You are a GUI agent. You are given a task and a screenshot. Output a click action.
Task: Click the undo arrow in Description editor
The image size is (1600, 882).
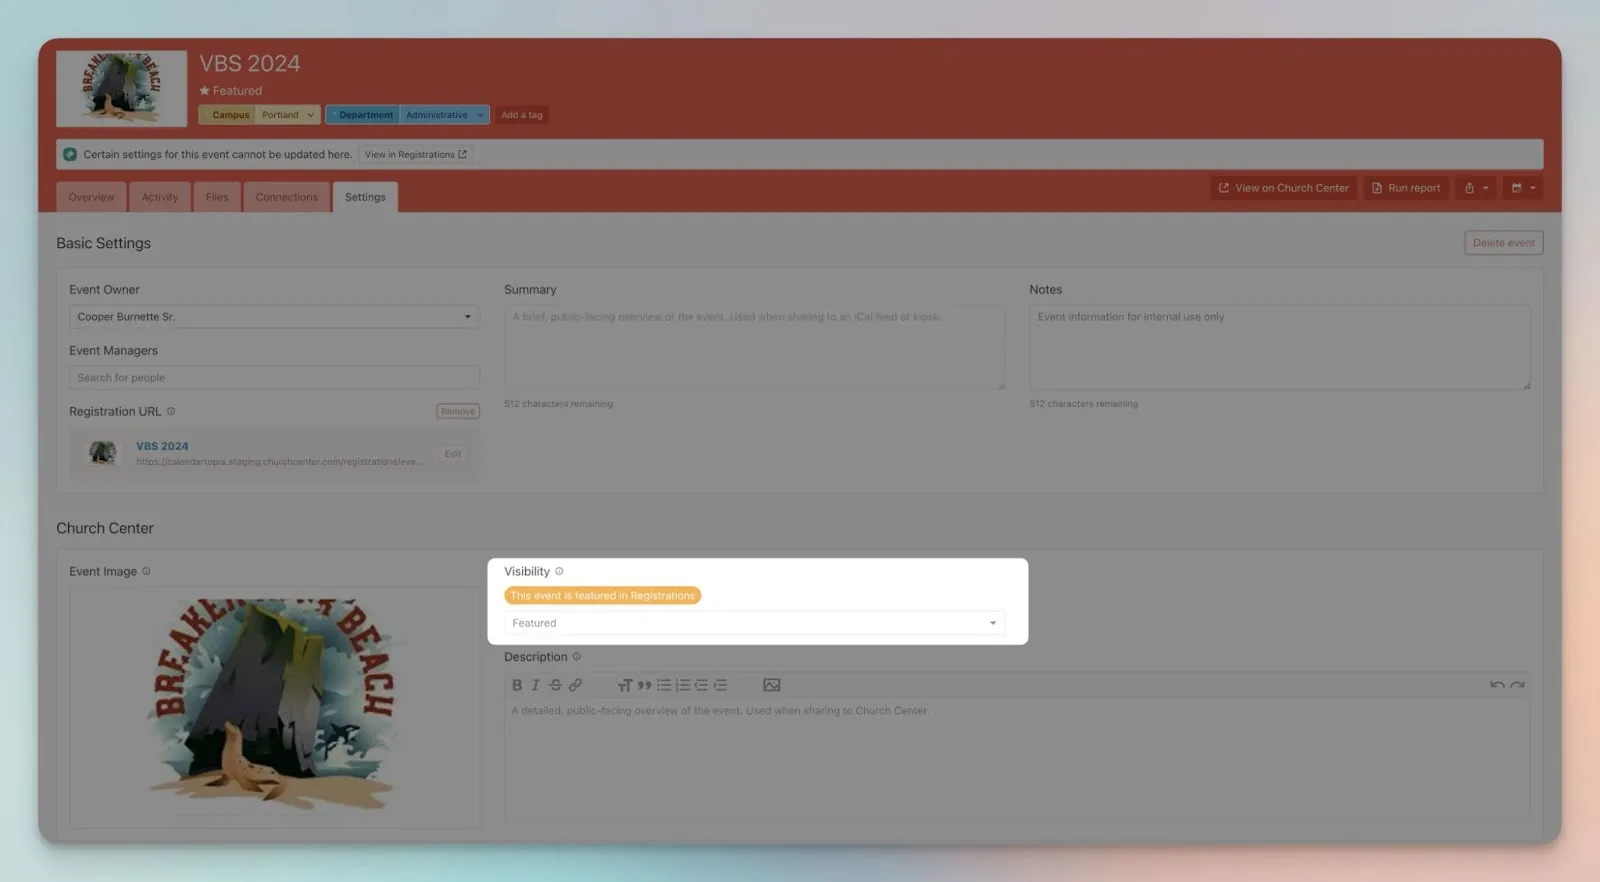[1496, 685]
